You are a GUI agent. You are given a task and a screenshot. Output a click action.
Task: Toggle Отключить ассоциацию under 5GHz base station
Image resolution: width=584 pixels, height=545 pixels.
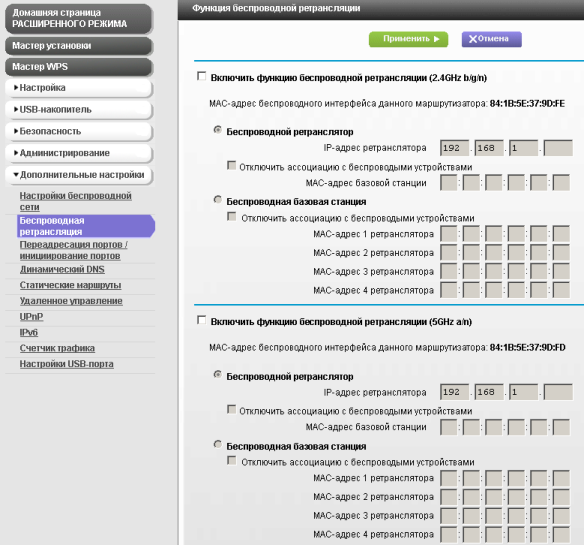pyautogui.click(x=232, y=461)
